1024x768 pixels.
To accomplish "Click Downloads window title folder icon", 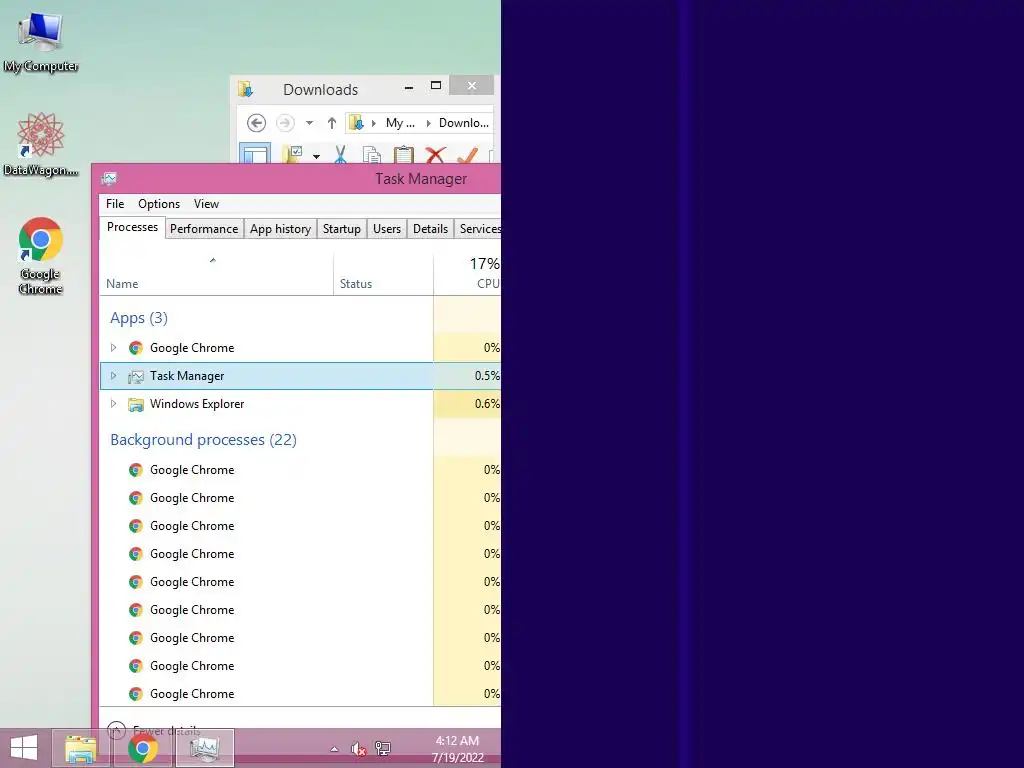I will 246,89.
